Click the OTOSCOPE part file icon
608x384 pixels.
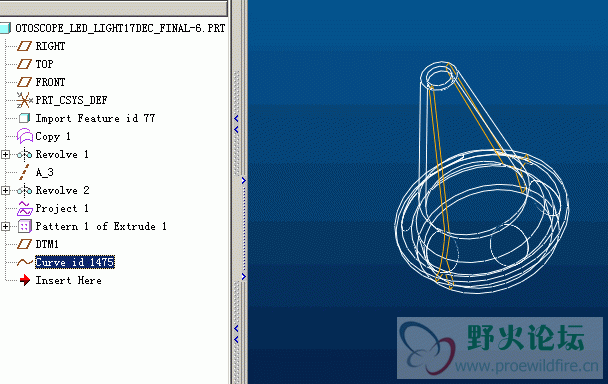coord(5,28)
